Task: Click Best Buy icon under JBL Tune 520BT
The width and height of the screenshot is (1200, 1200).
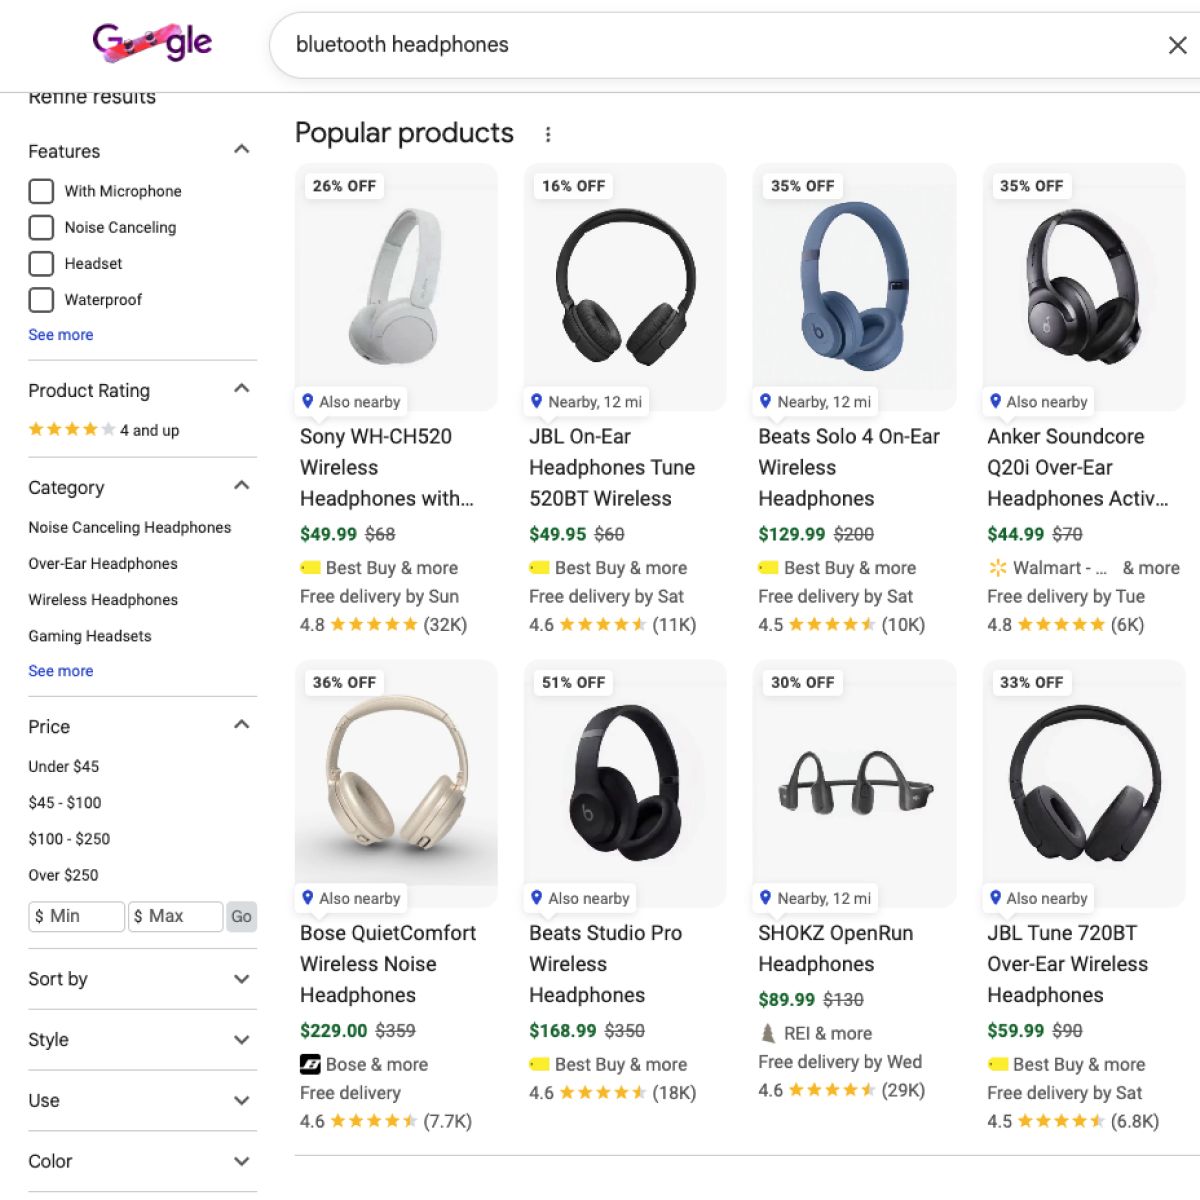Action: pyautogui.click(x=539, y=568)
